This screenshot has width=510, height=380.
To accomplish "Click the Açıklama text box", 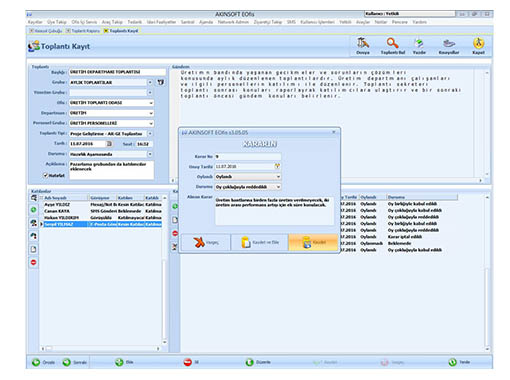I will pos(111,170).
